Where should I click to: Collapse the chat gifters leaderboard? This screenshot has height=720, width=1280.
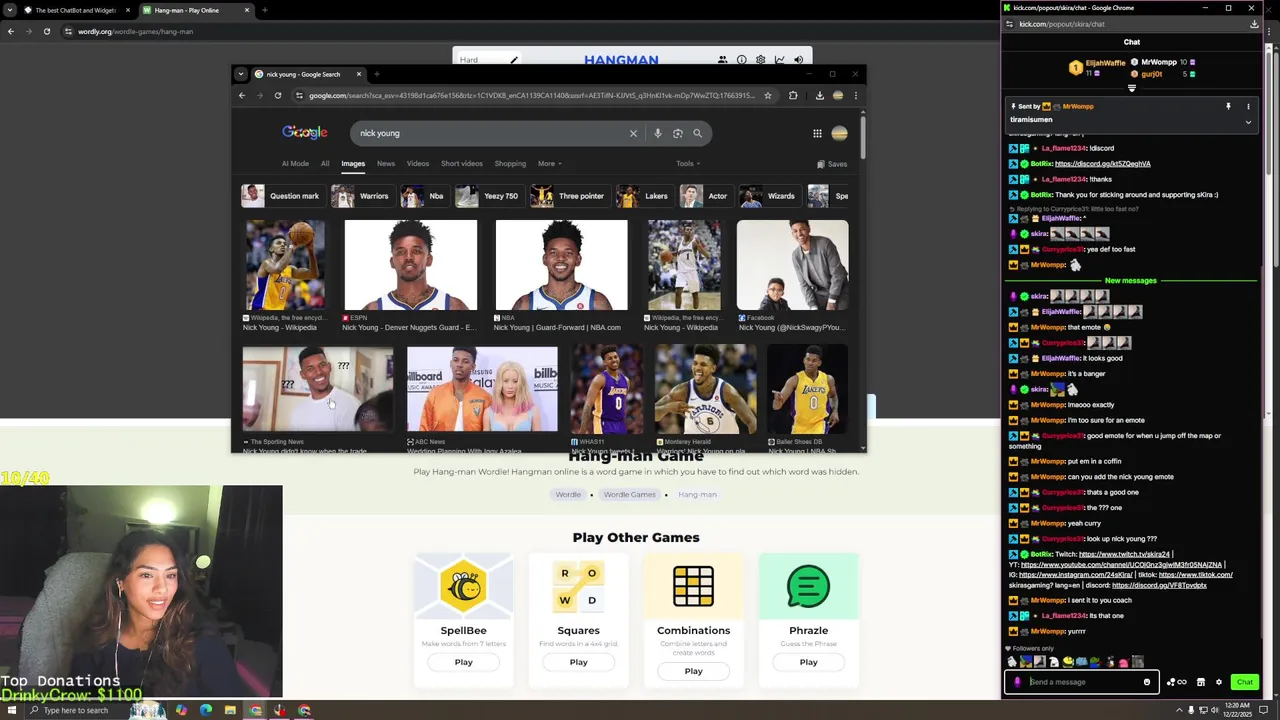pyautogui.click(x=1132, y=88)
